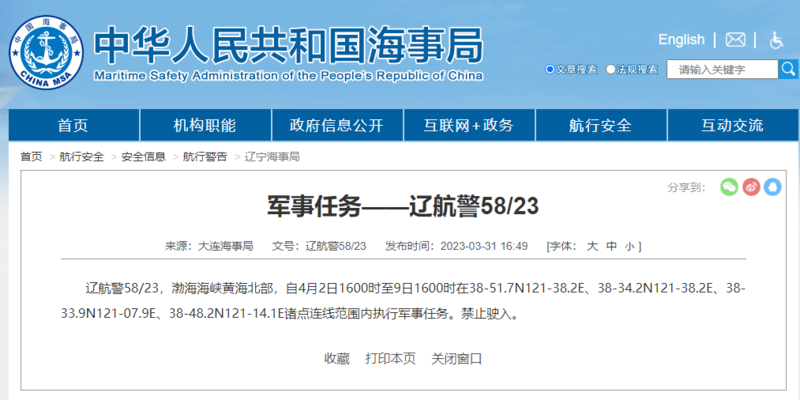Set font size to 大
800x400 pixels.
(x=592, y=246)
